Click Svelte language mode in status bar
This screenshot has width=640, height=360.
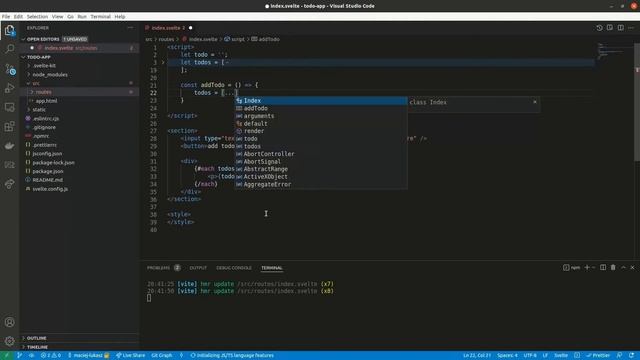pos(560,355)
